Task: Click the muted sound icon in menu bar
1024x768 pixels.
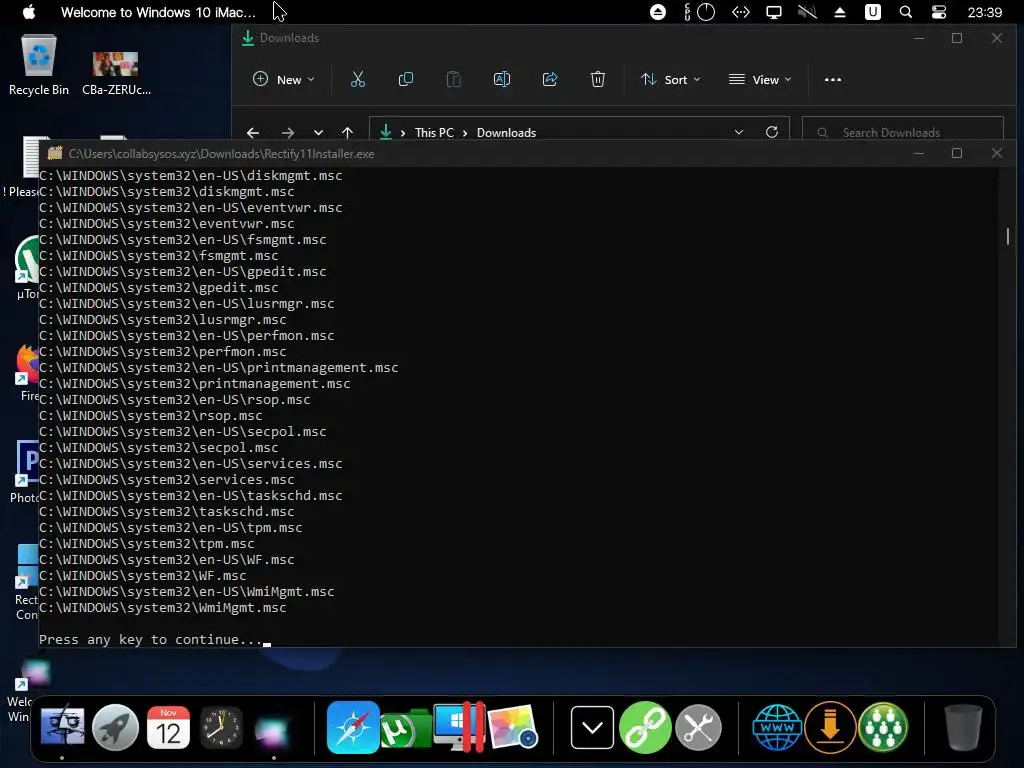Action: 807,12
